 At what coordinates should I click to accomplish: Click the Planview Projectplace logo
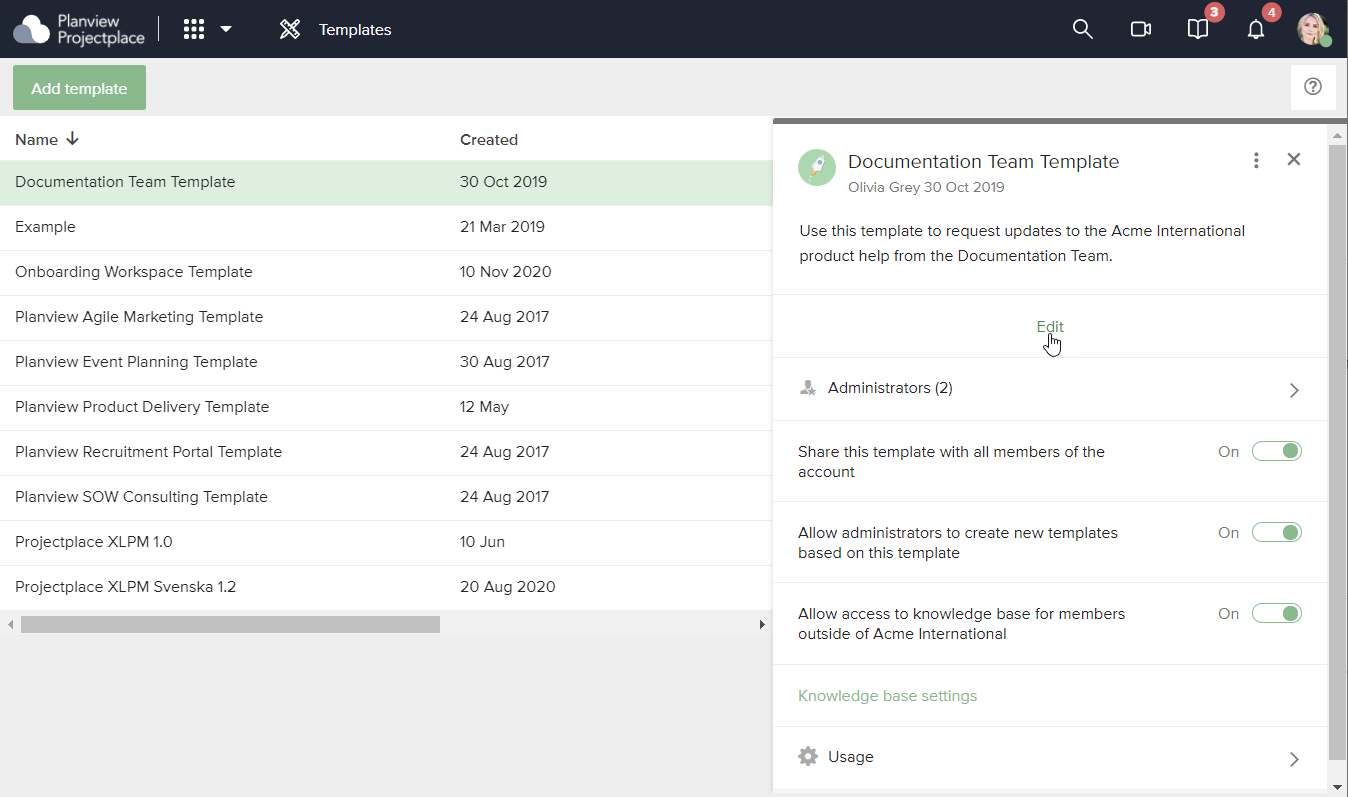[x=79, y=29]
